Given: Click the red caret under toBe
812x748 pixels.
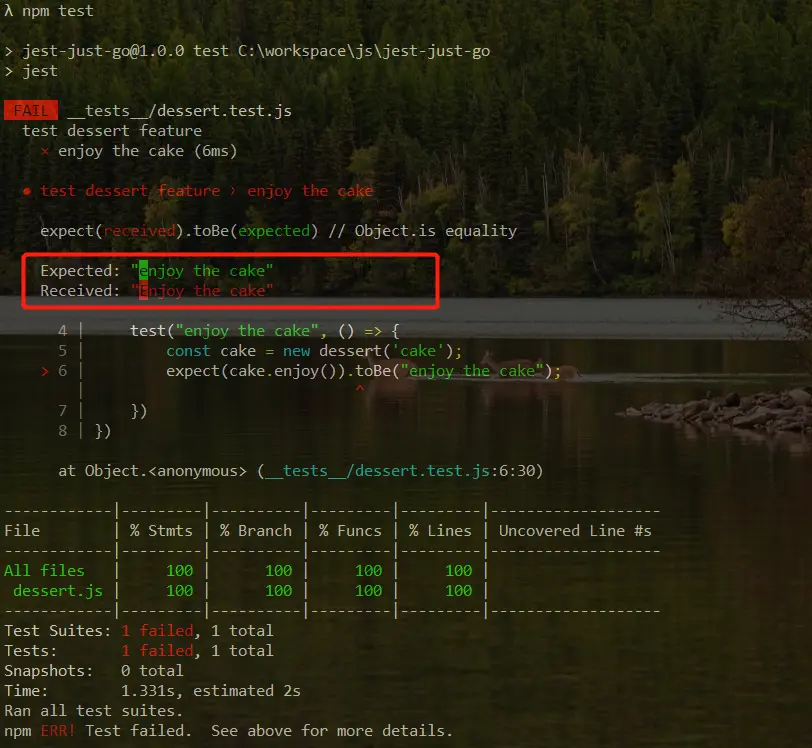Looking at the screenshot, I should [x=360, y=388].
